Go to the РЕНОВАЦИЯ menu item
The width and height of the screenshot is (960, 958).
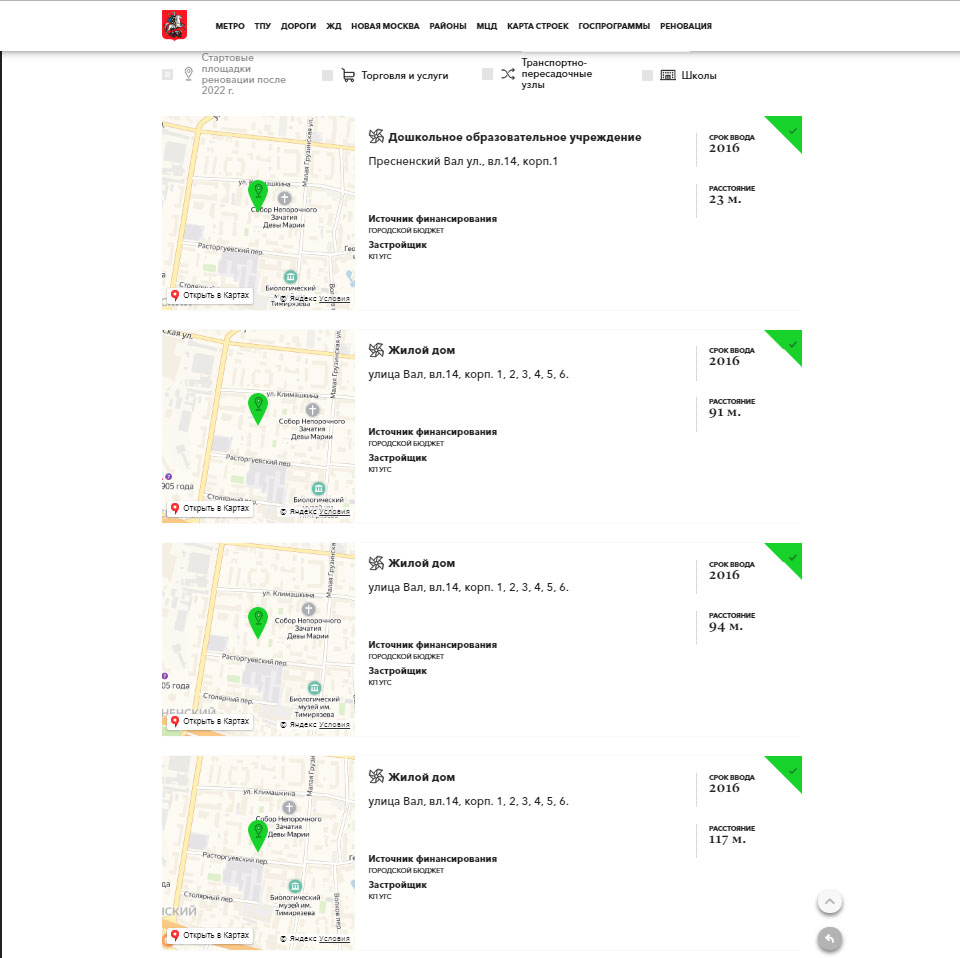[x=686, y=26]
